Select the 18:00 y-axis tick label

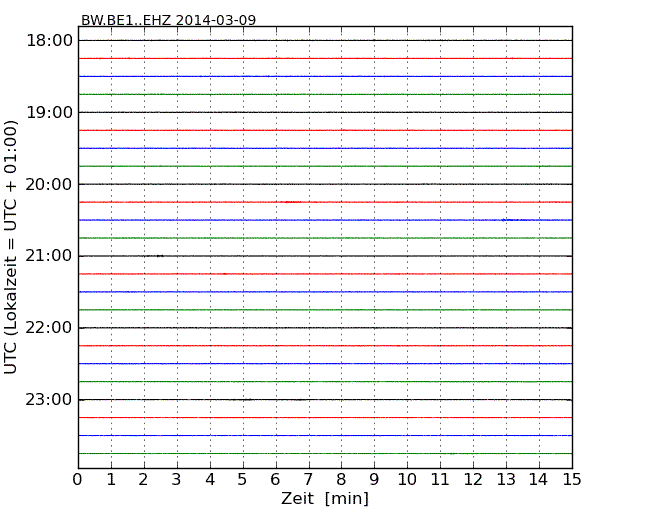coord(49,41)
